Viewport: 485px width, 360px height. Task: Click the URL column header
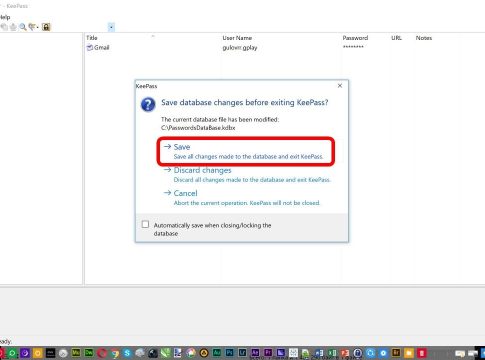396,38
